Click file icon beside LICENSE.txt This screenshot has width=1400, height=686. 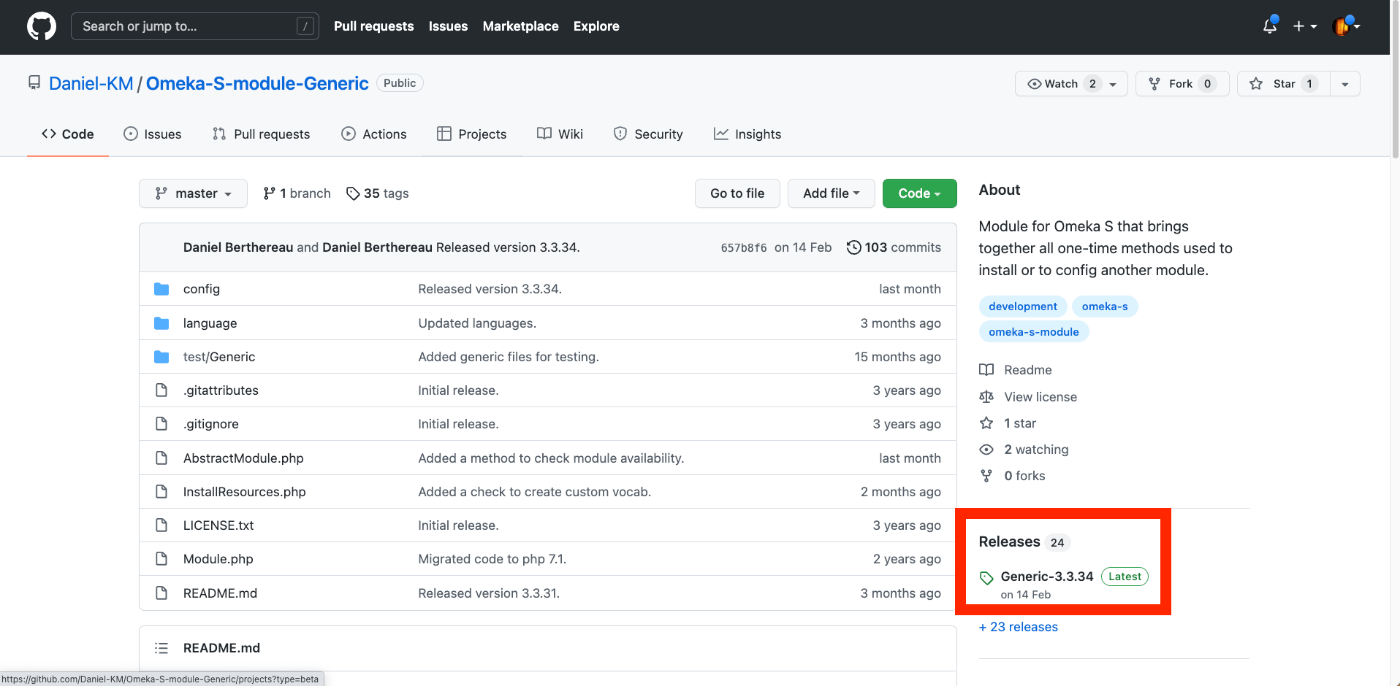(162, 525)
